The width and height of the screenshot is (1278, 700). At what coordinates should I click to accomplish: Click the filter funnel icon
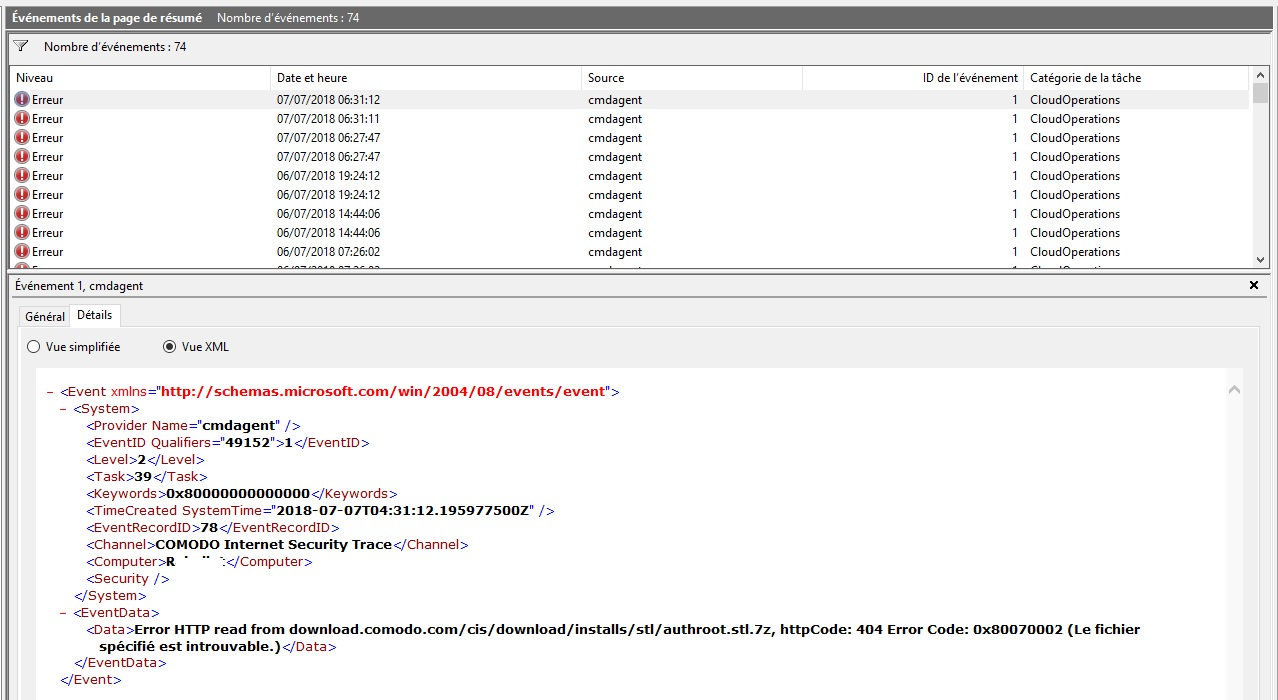(x=21, y=46)
